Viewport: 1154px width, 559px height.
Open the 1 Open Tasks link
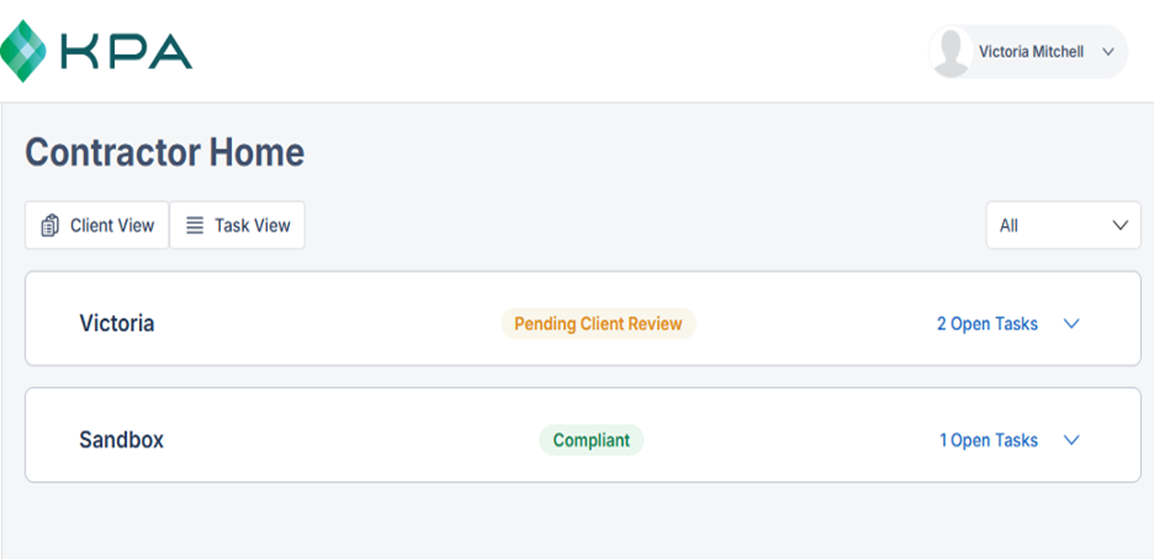click(988, 440)
